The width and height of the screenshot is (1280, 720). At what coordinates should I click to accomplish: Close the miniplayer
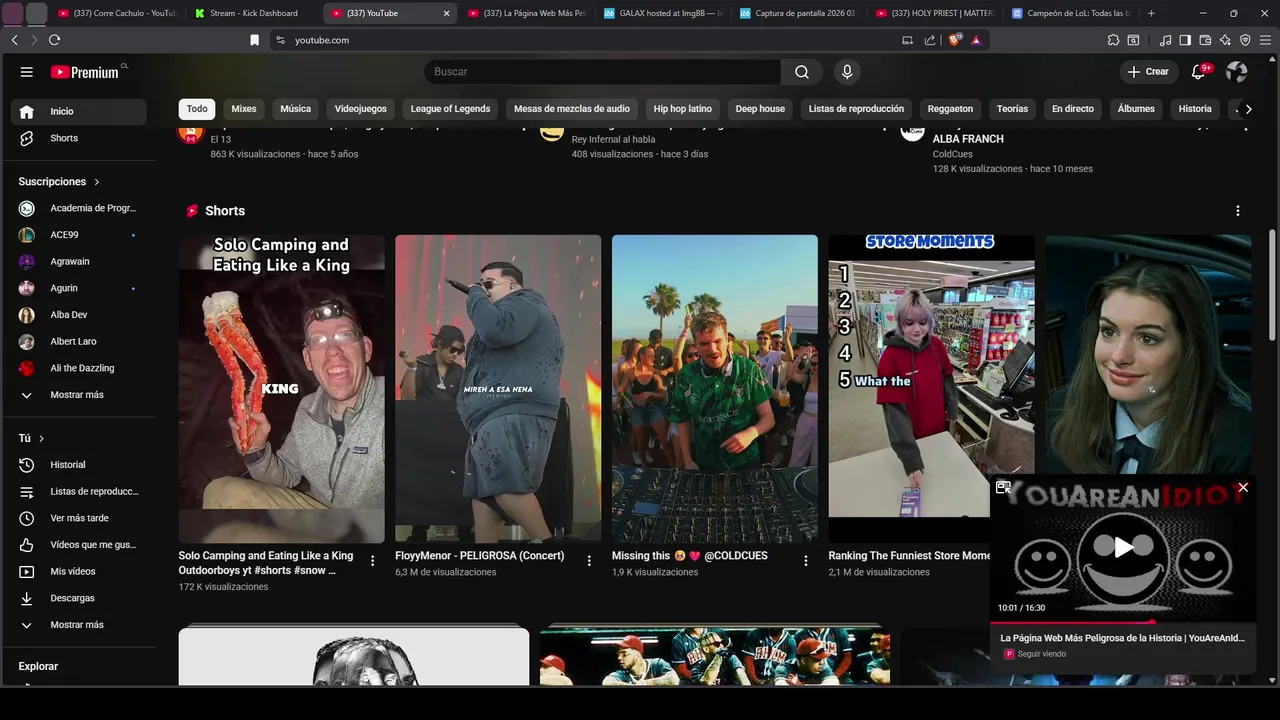click(x=1243, y=488)
